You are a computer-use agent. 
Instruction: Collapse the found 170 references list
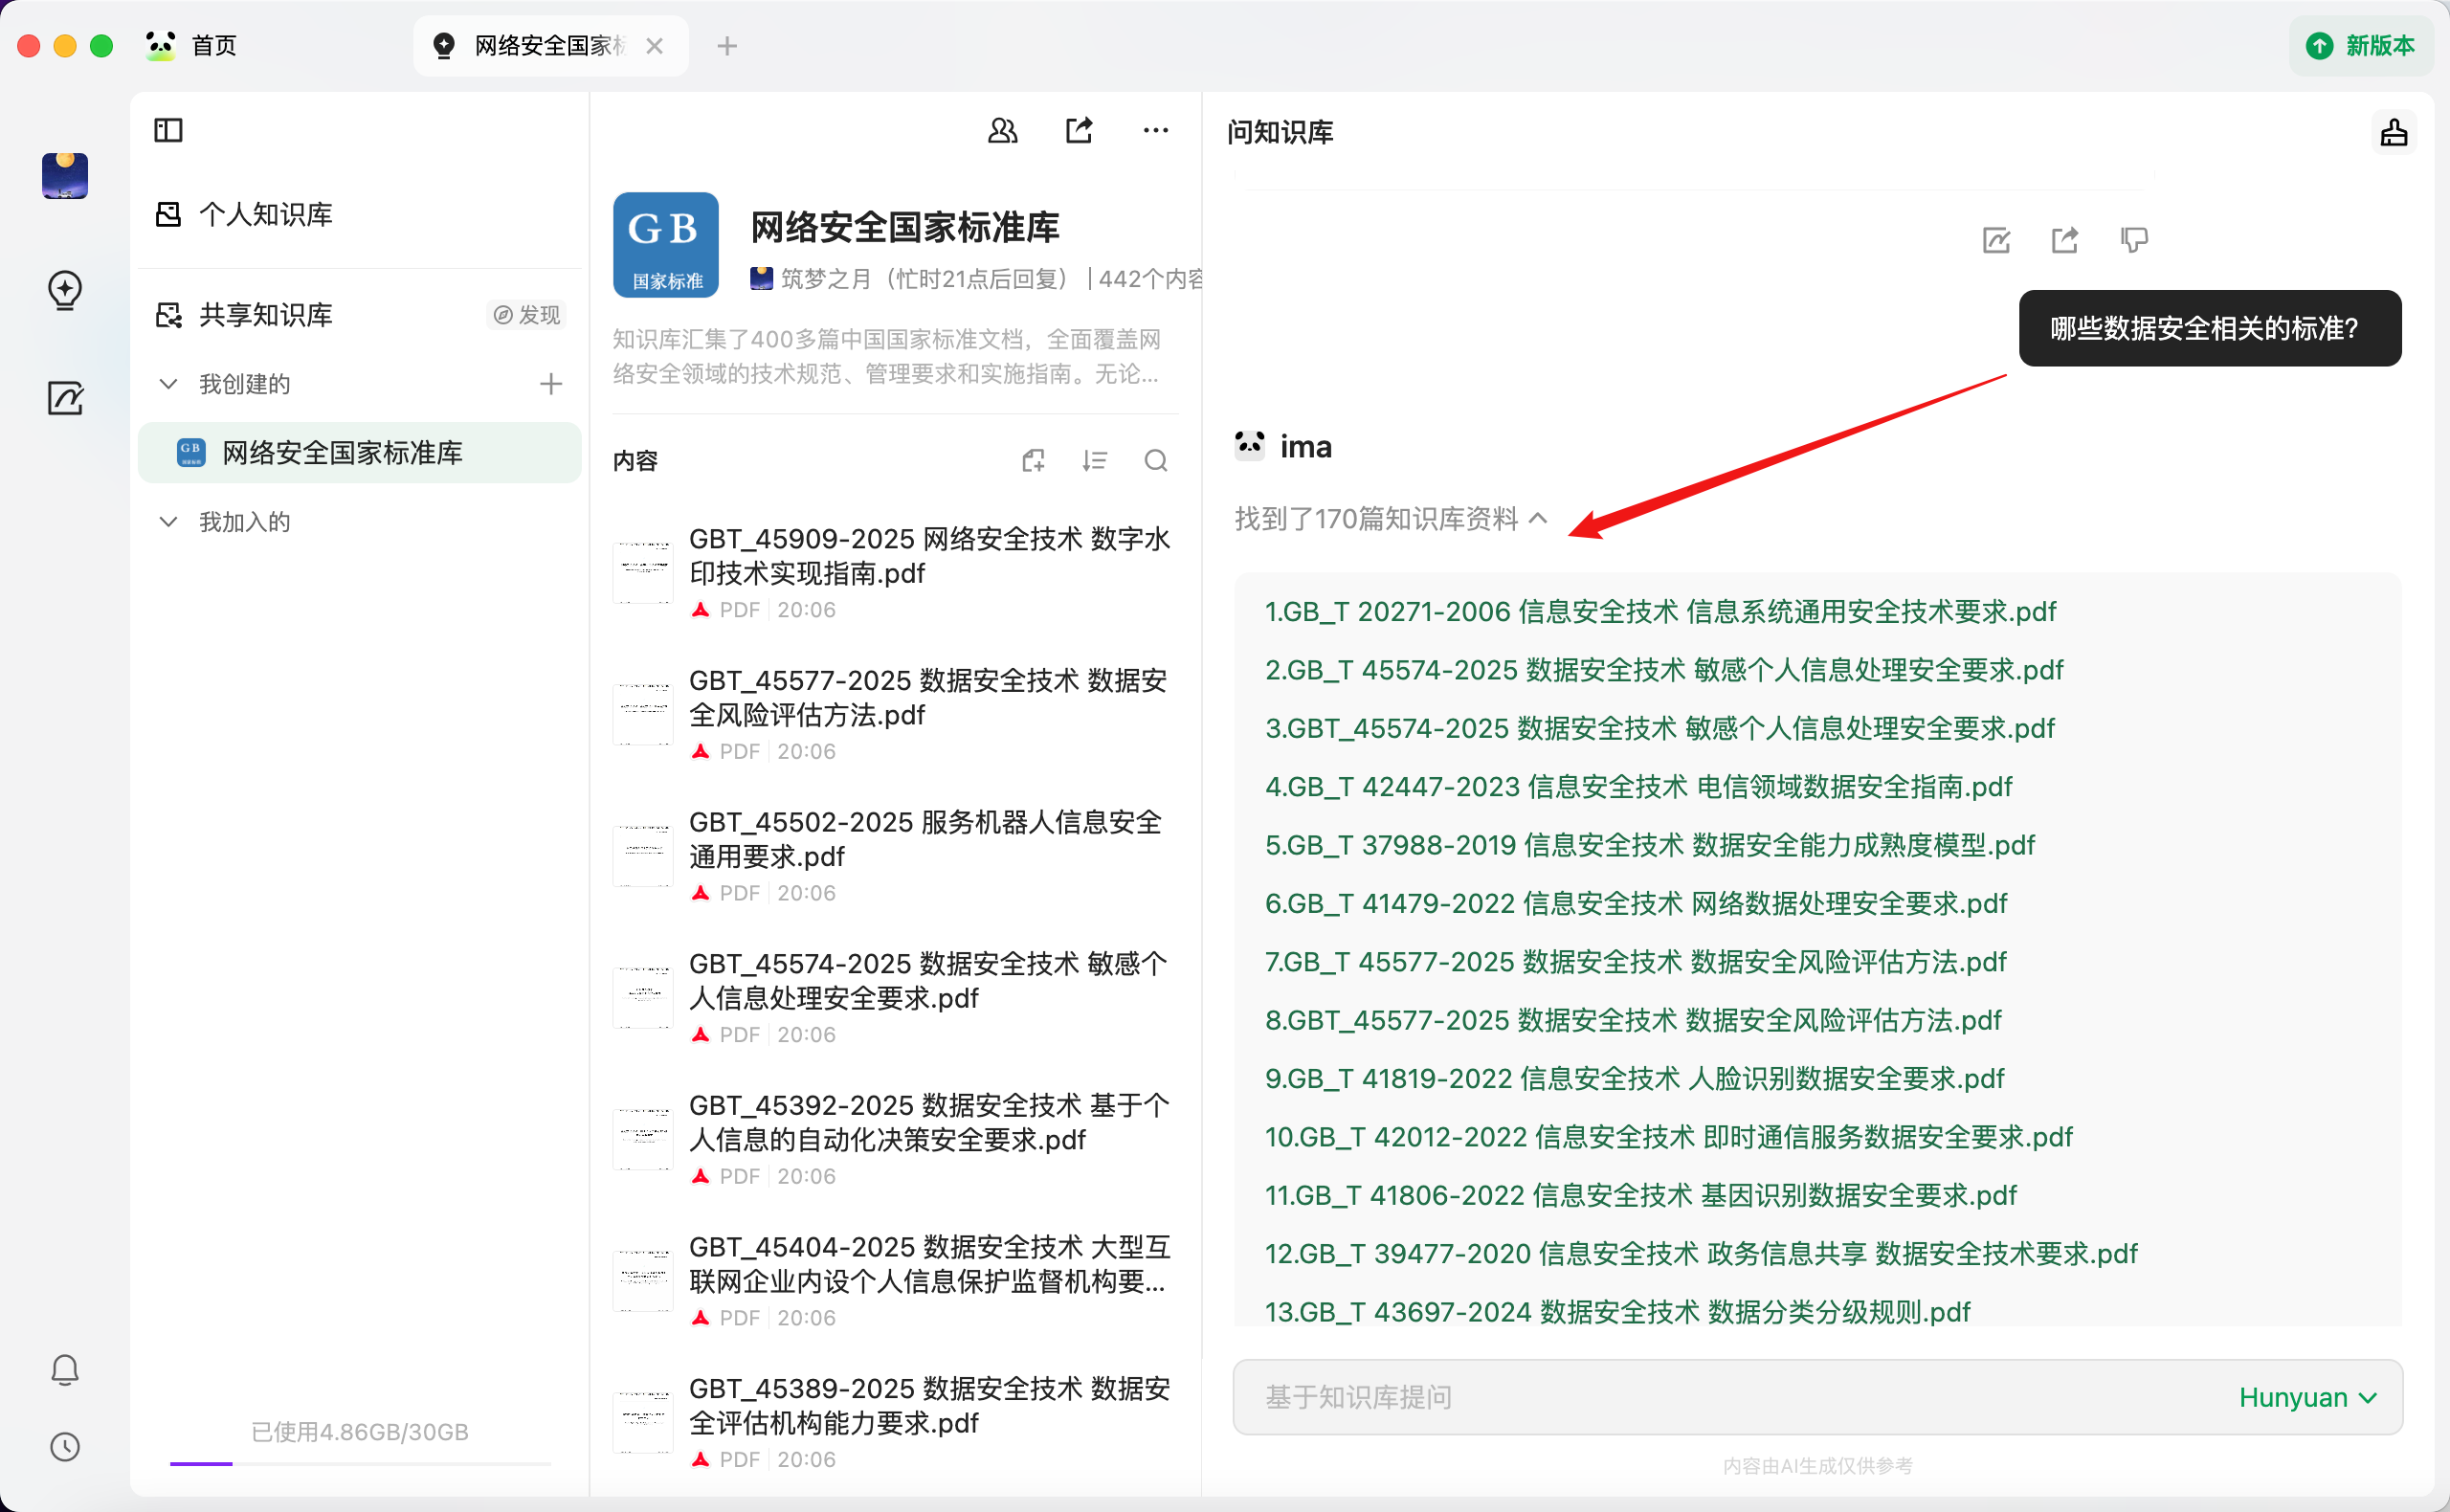[1538, 518]
